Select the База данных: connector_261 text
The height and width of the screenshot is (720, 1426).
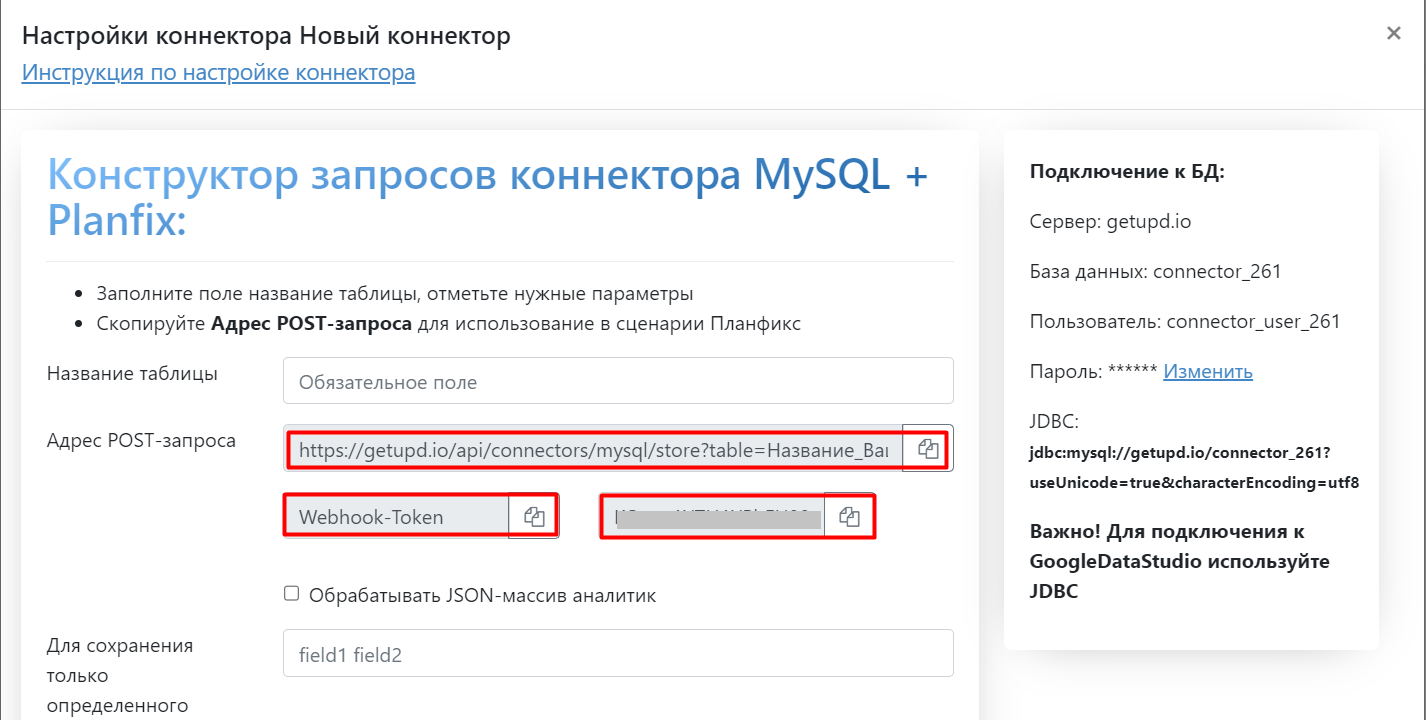tap(1155, 272)
